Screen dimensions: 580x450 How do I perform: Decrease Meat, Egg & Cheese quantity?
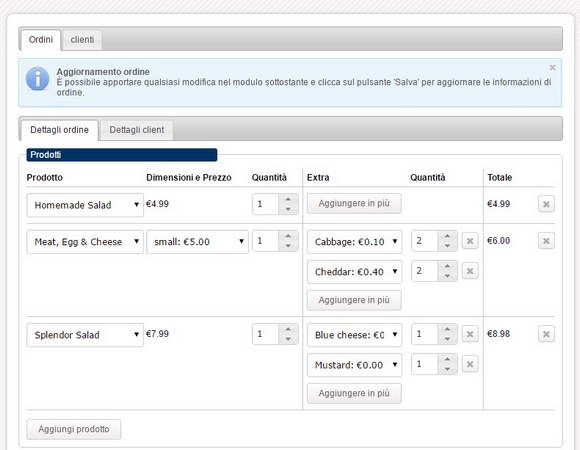[288, 246]
